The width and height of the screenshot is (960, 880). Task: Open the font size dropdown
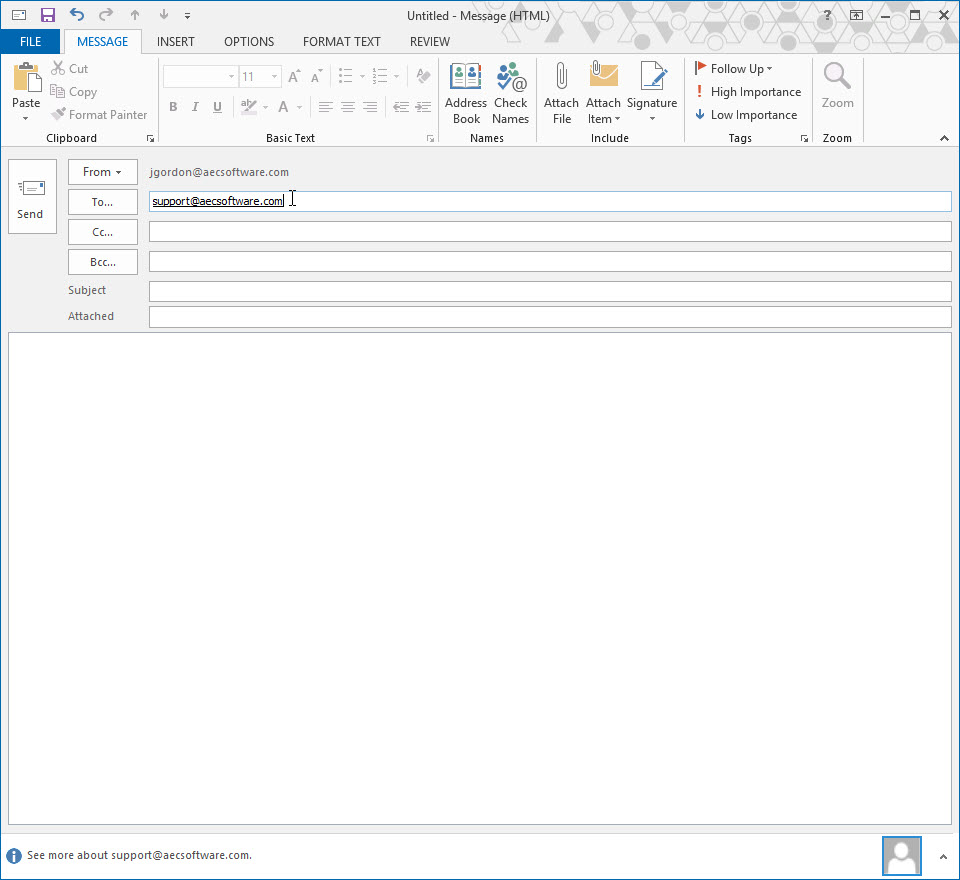tap(274, 77)
